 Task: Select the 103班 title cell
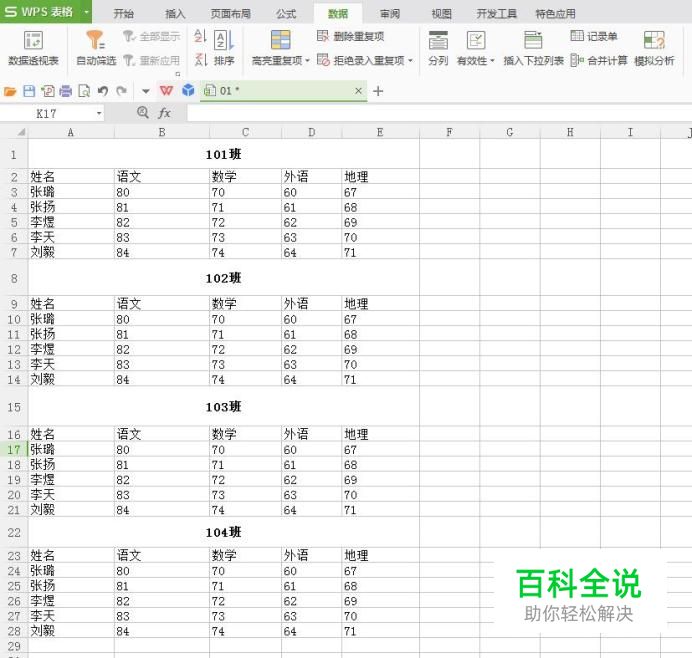(x=223, y=406)
